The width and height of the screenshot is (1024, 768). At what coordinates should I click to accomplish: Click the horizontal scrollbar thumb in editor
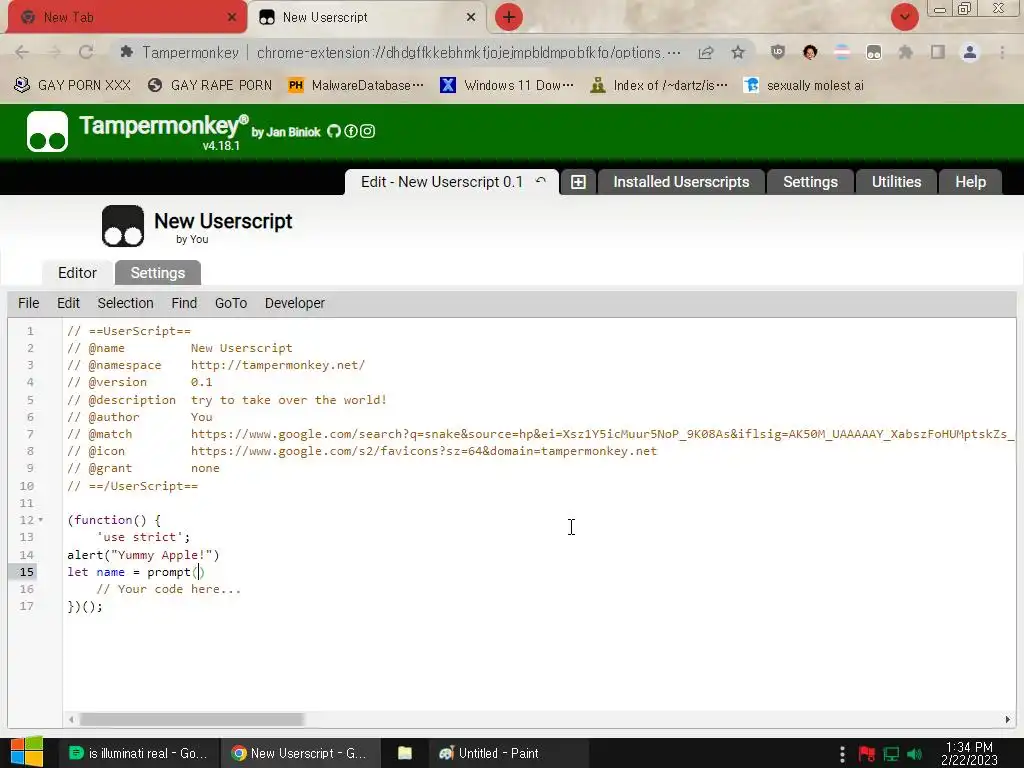[191, 720]
